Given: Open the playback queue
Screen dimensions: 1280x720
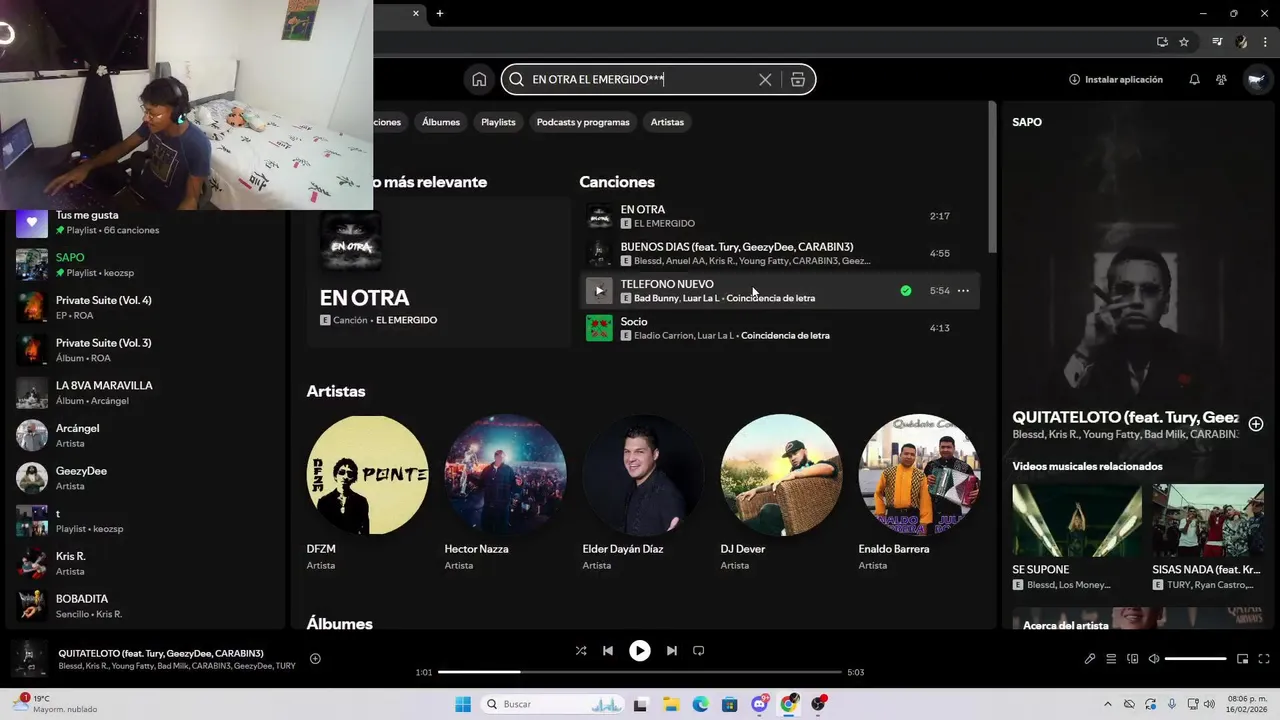Looking at the screenshot, I should pyautogui.click(x=1111, y=659).
